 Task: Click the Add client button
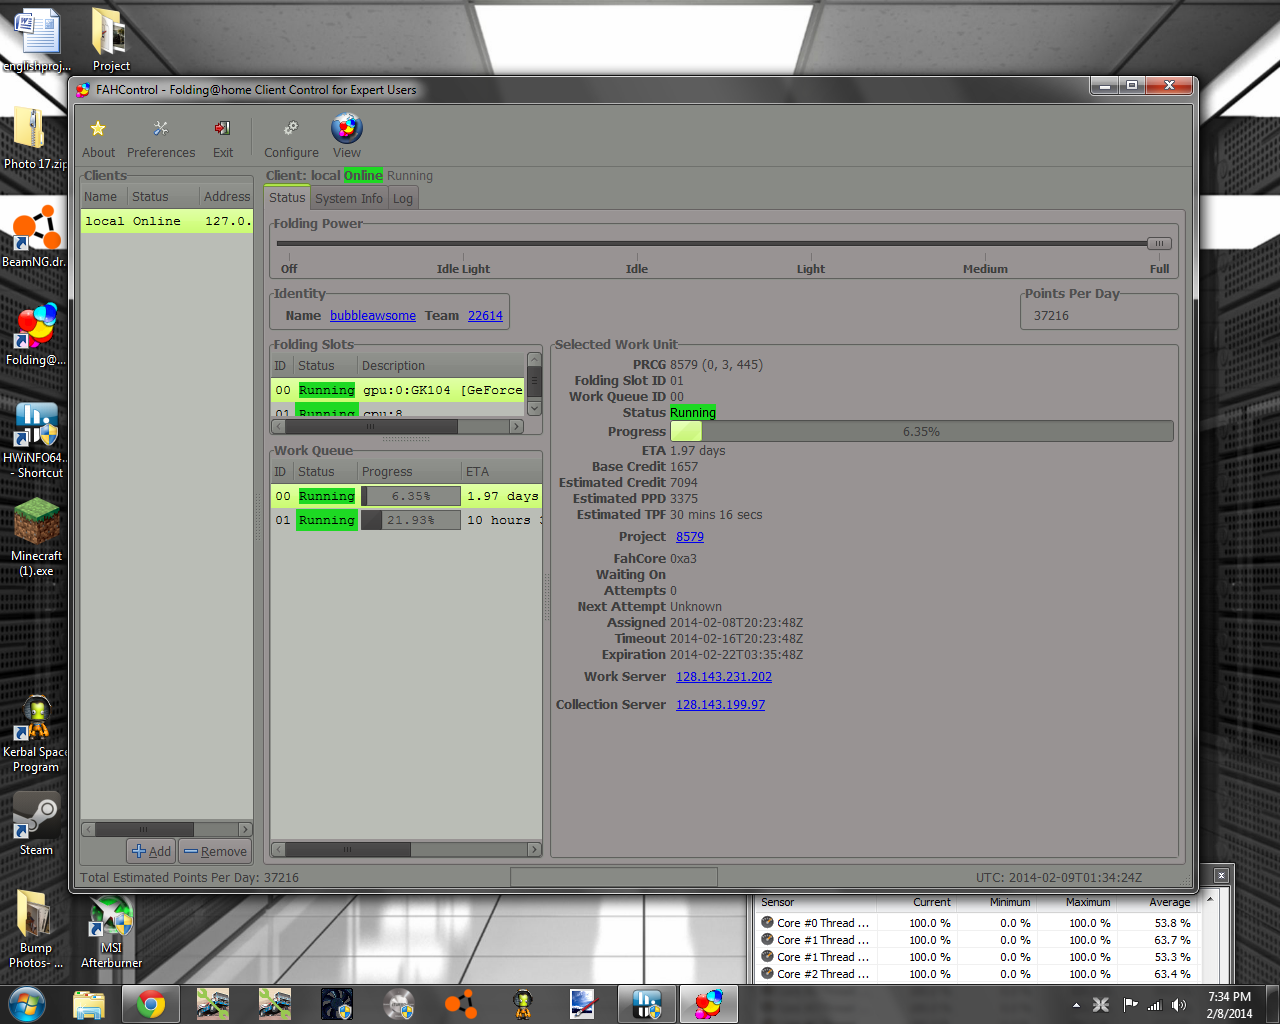(151, 851)
